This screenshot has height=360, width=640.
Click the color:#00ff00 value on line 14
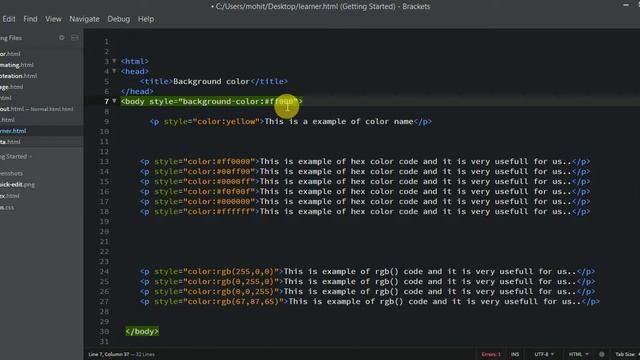pos(219,171)
